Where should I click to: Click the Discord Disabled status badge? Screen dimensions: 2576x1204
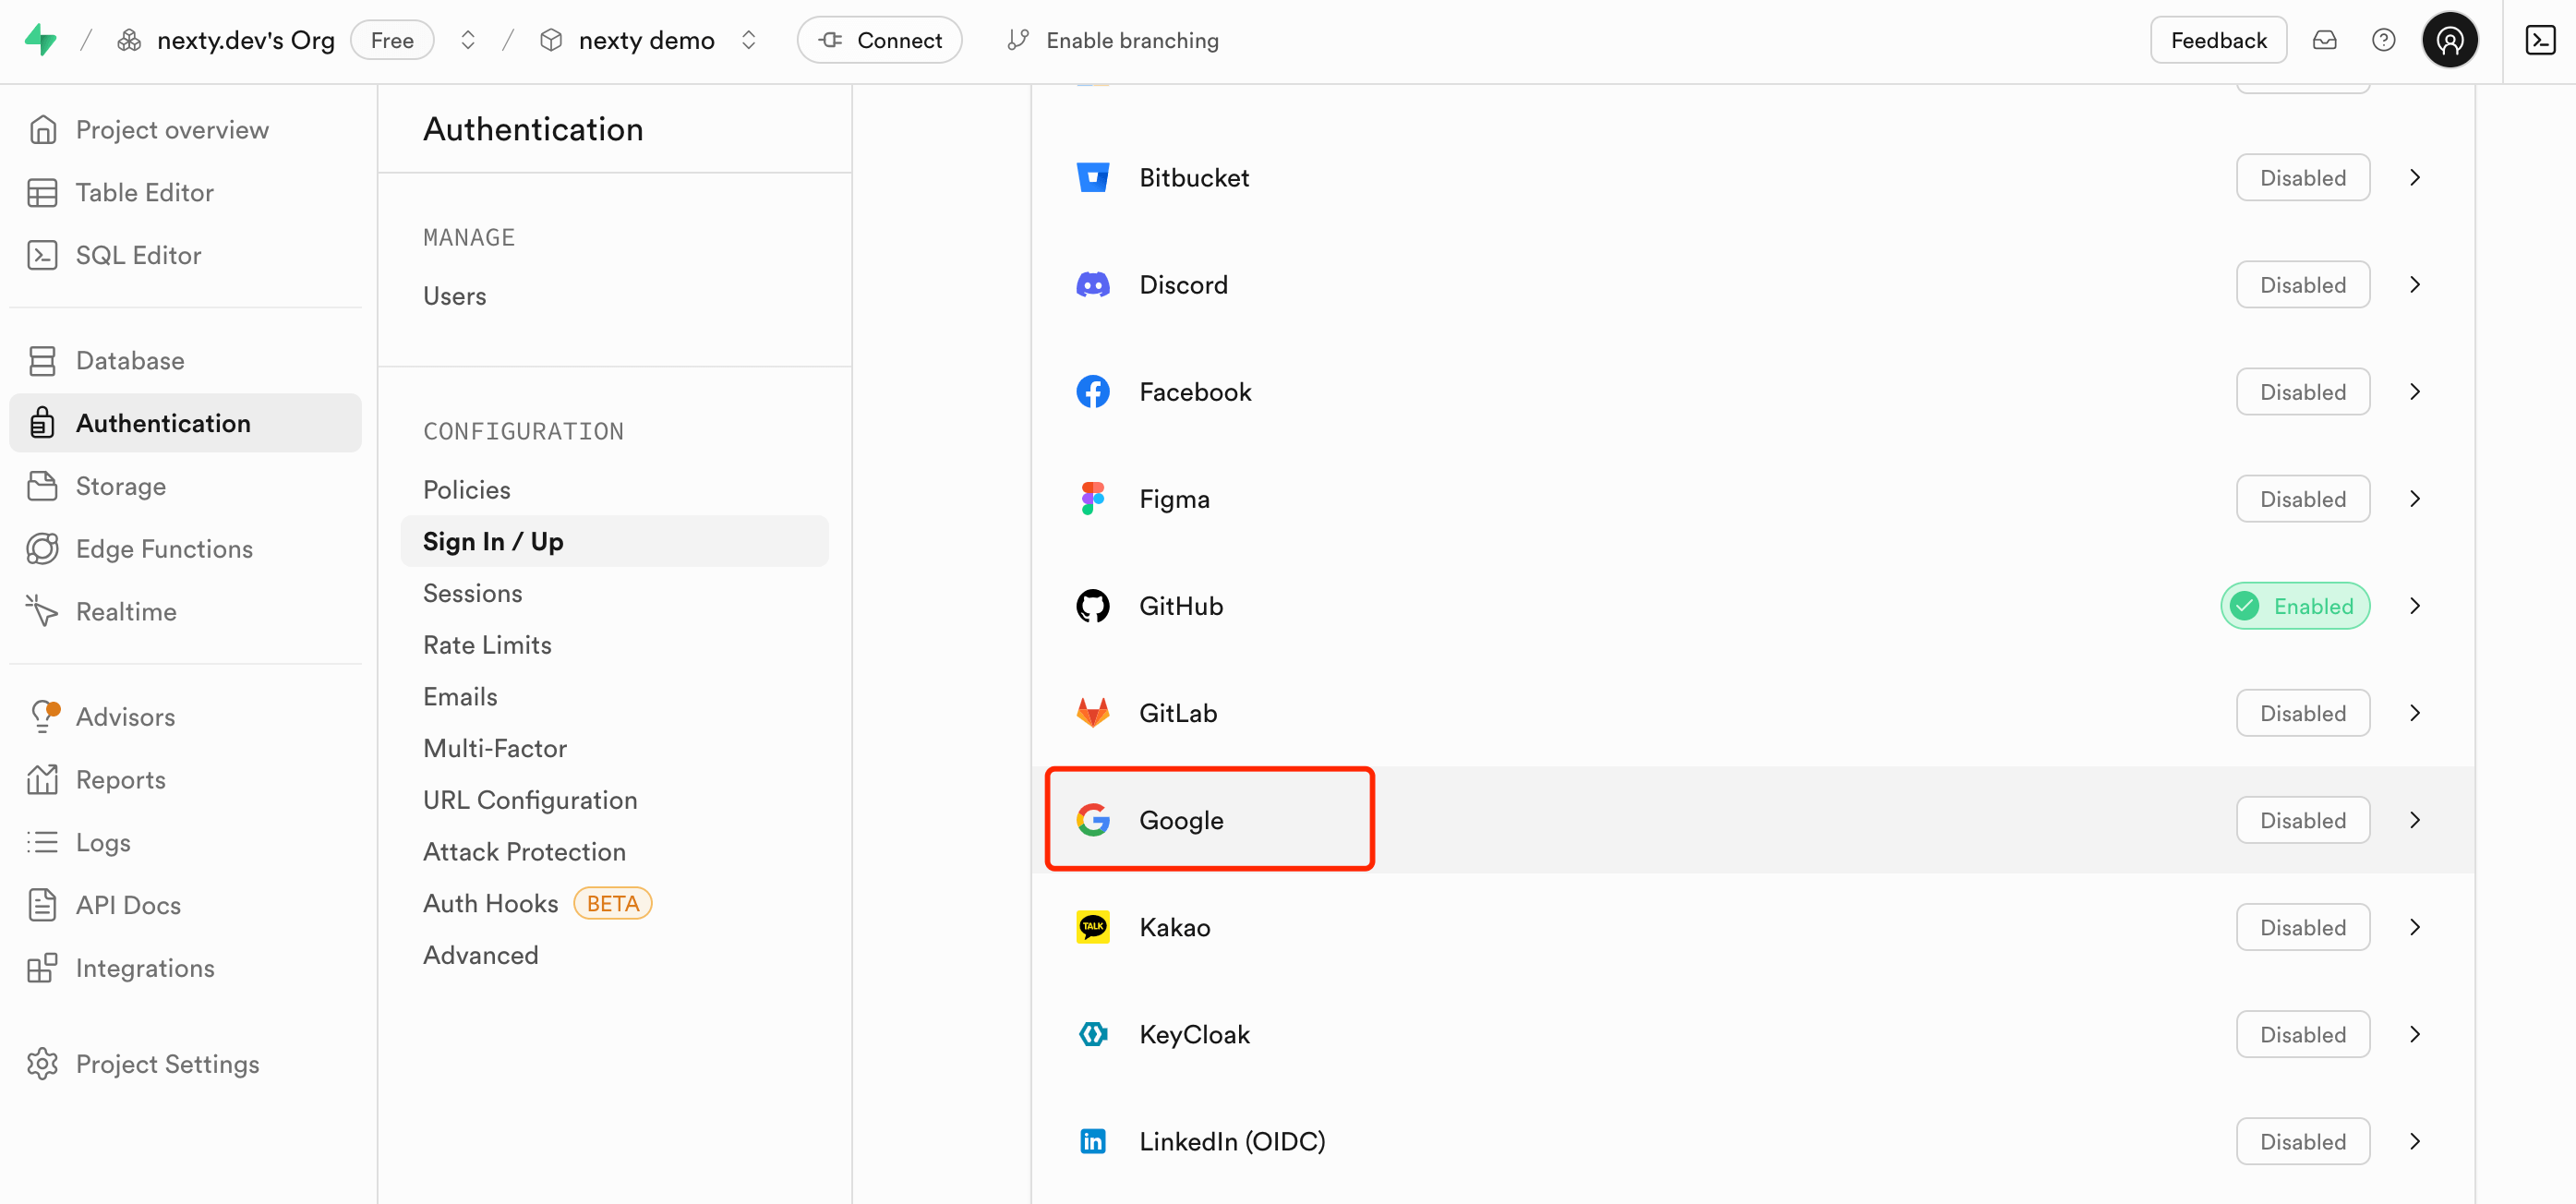(2302, 285)
